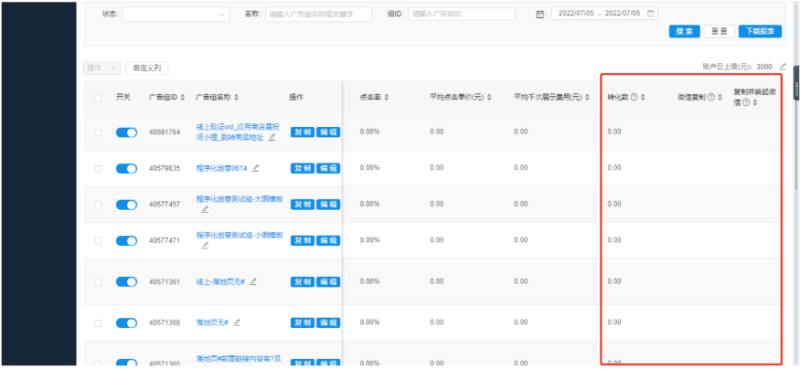Open the help icon beside 复制并唤起微信

[x=746, y=103]
